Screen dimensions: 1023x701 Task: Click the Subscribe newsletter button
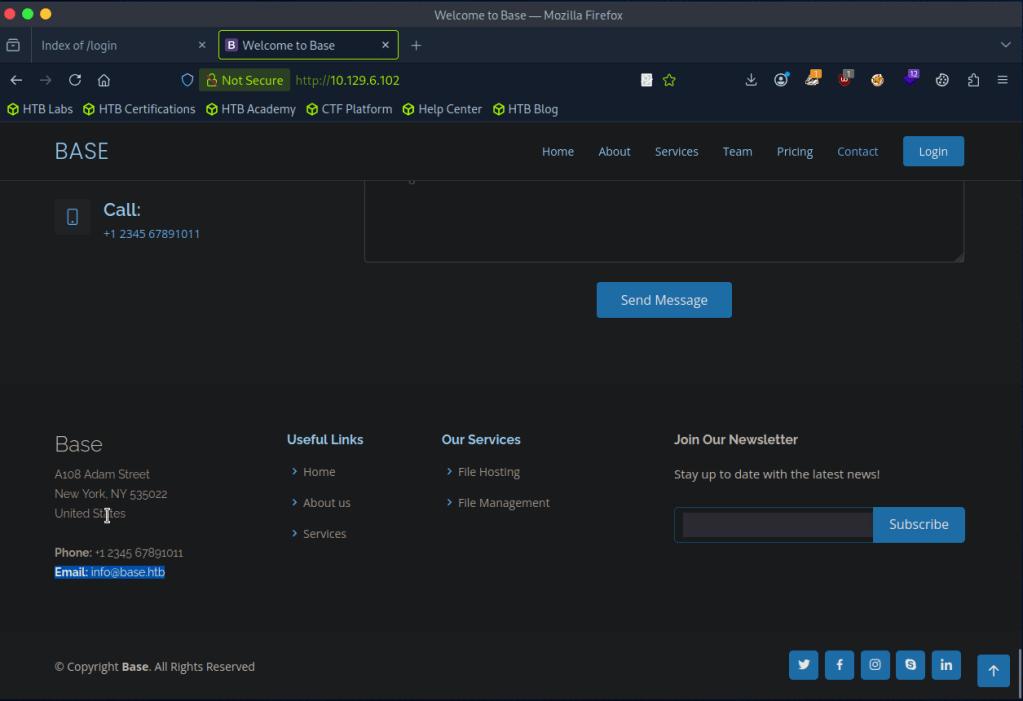(x=918, y=525)
